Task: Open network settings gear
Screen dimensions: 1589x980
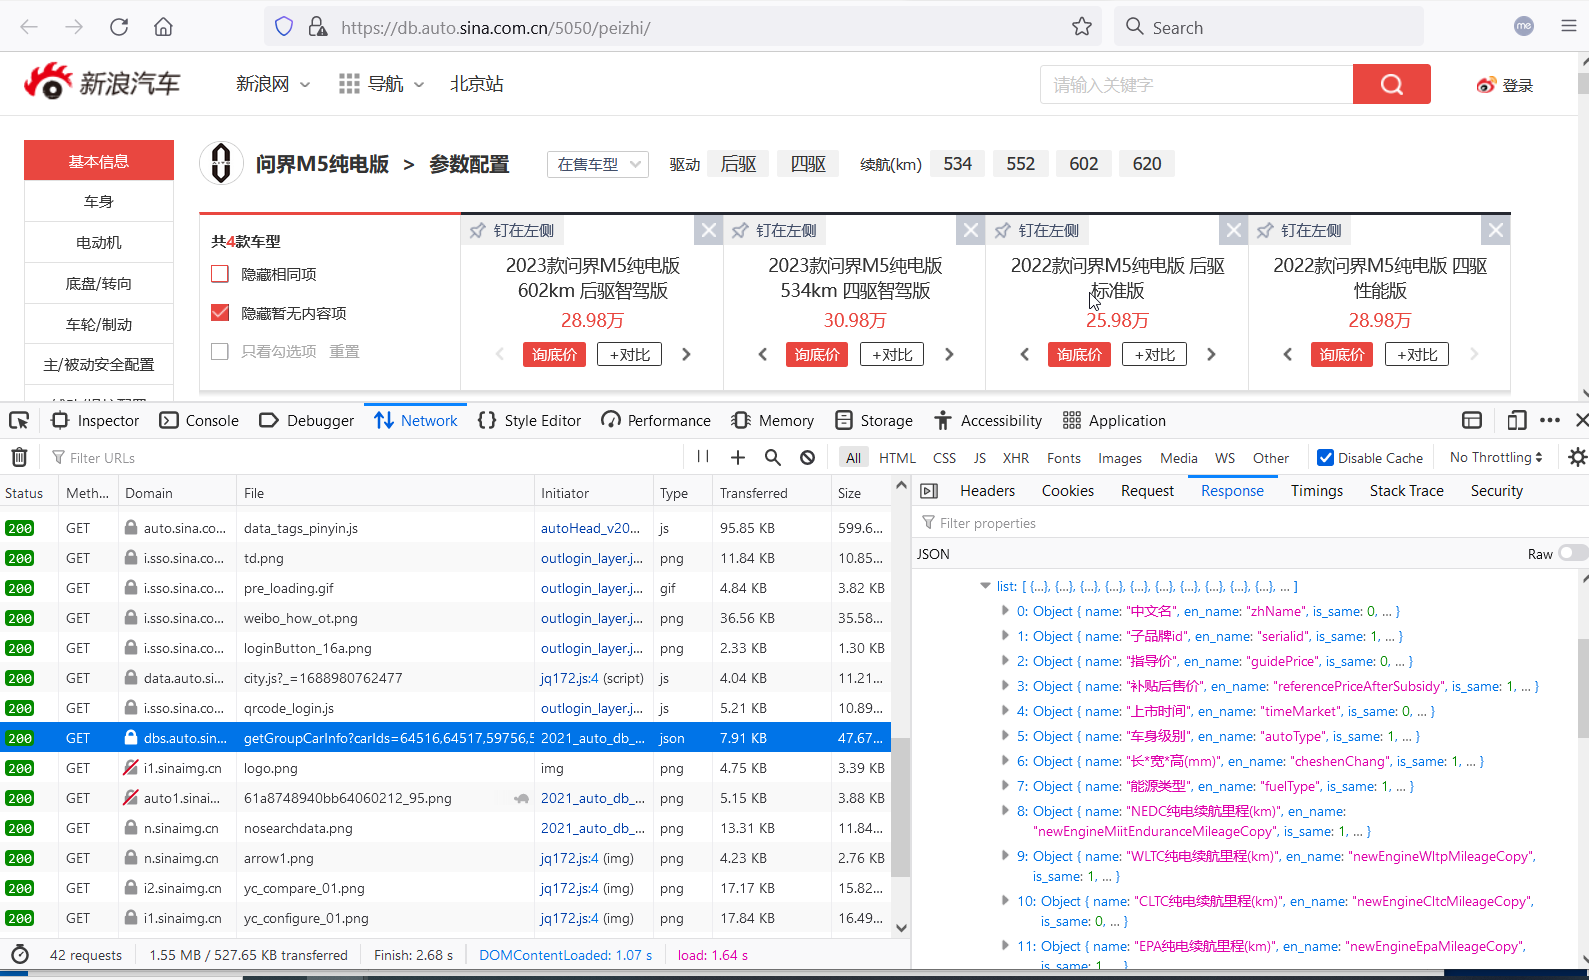Action: (x=1577, y=457)
